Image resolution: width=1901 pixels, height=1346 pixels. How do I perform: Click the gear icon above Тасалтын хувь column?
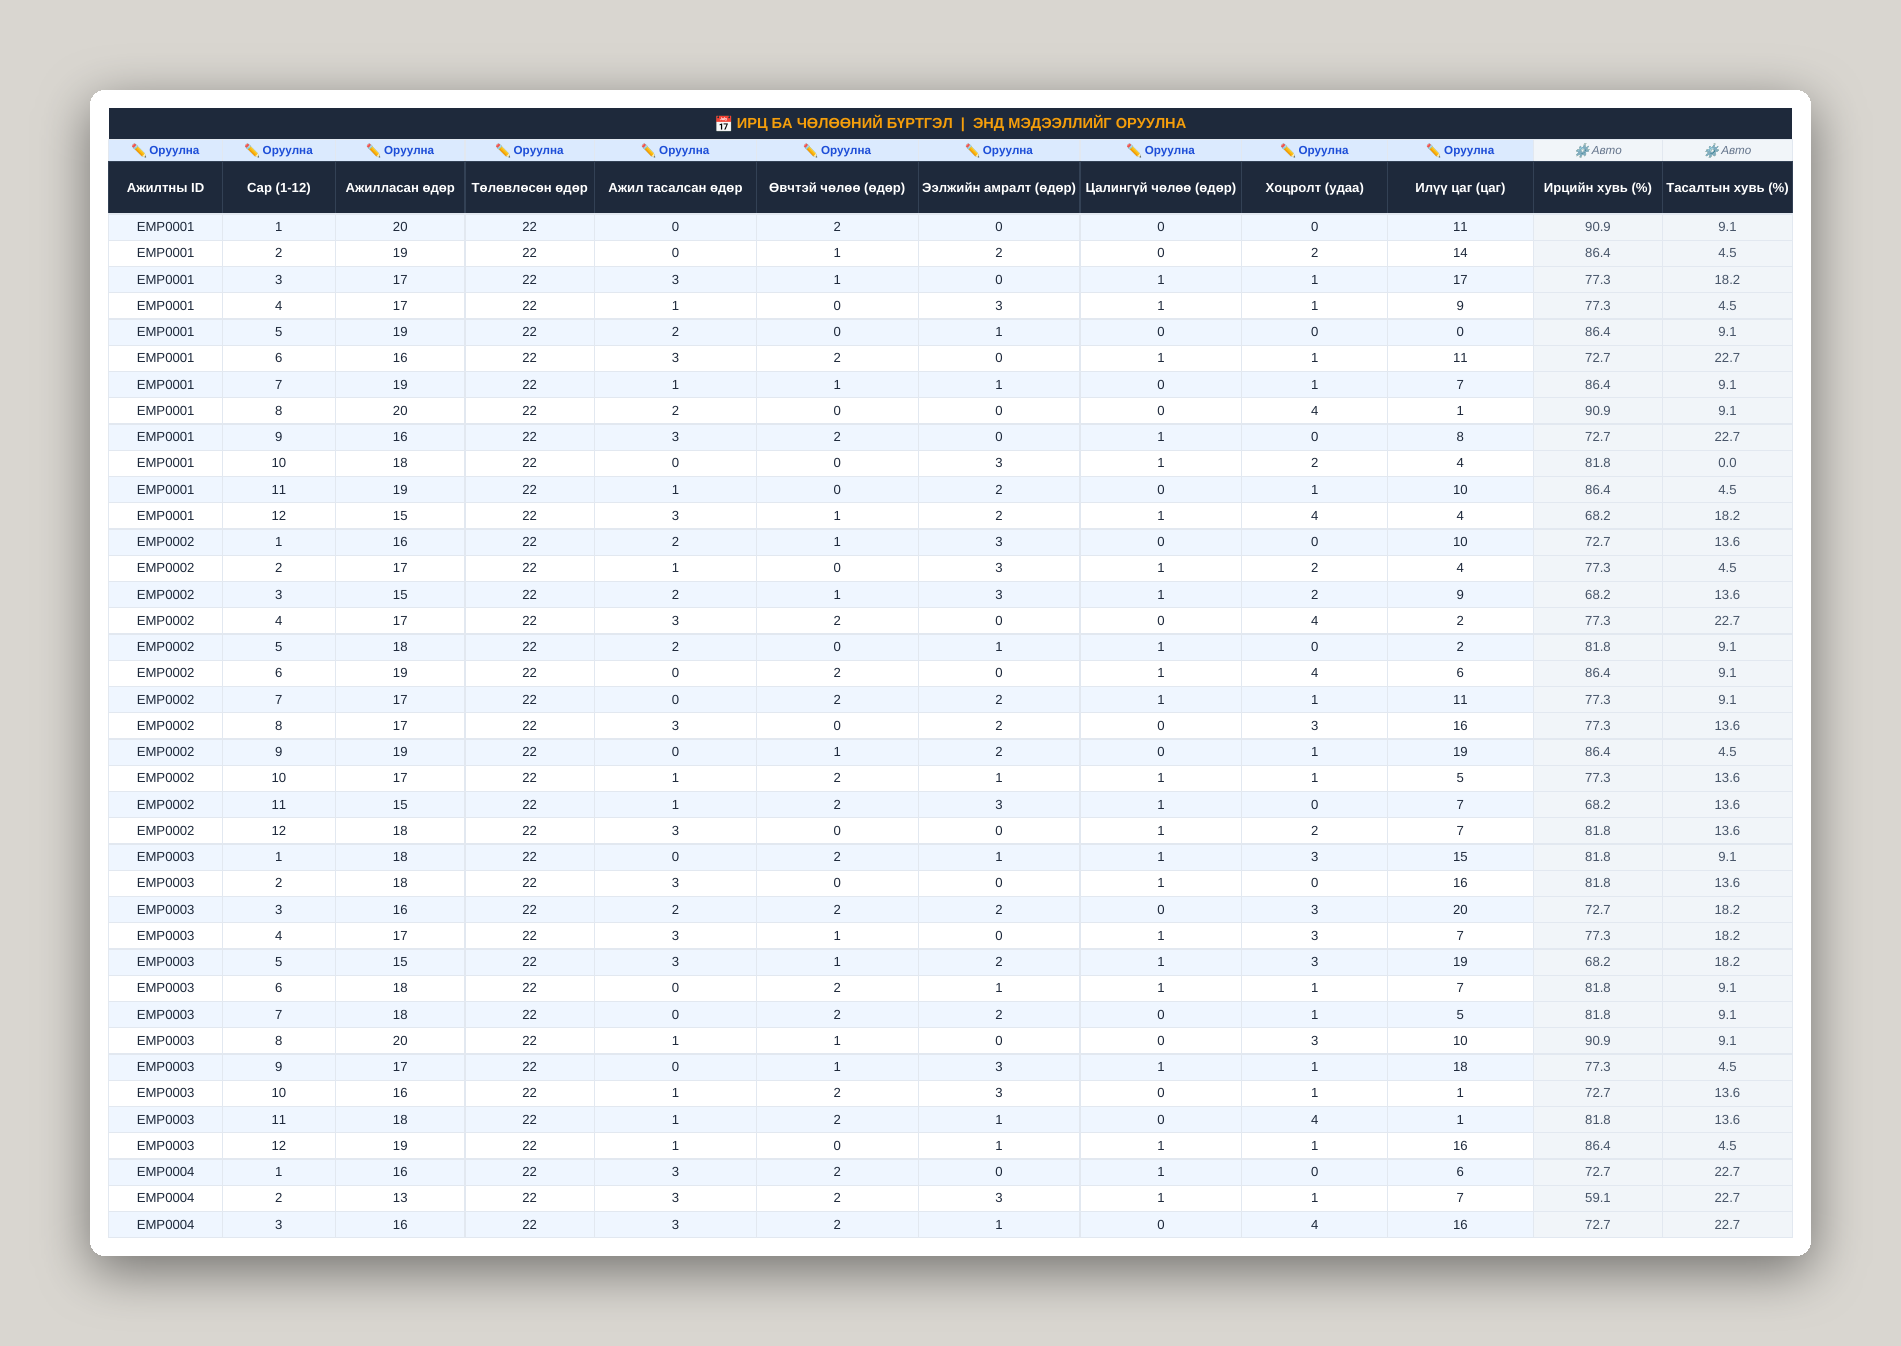click(1712, 150)
